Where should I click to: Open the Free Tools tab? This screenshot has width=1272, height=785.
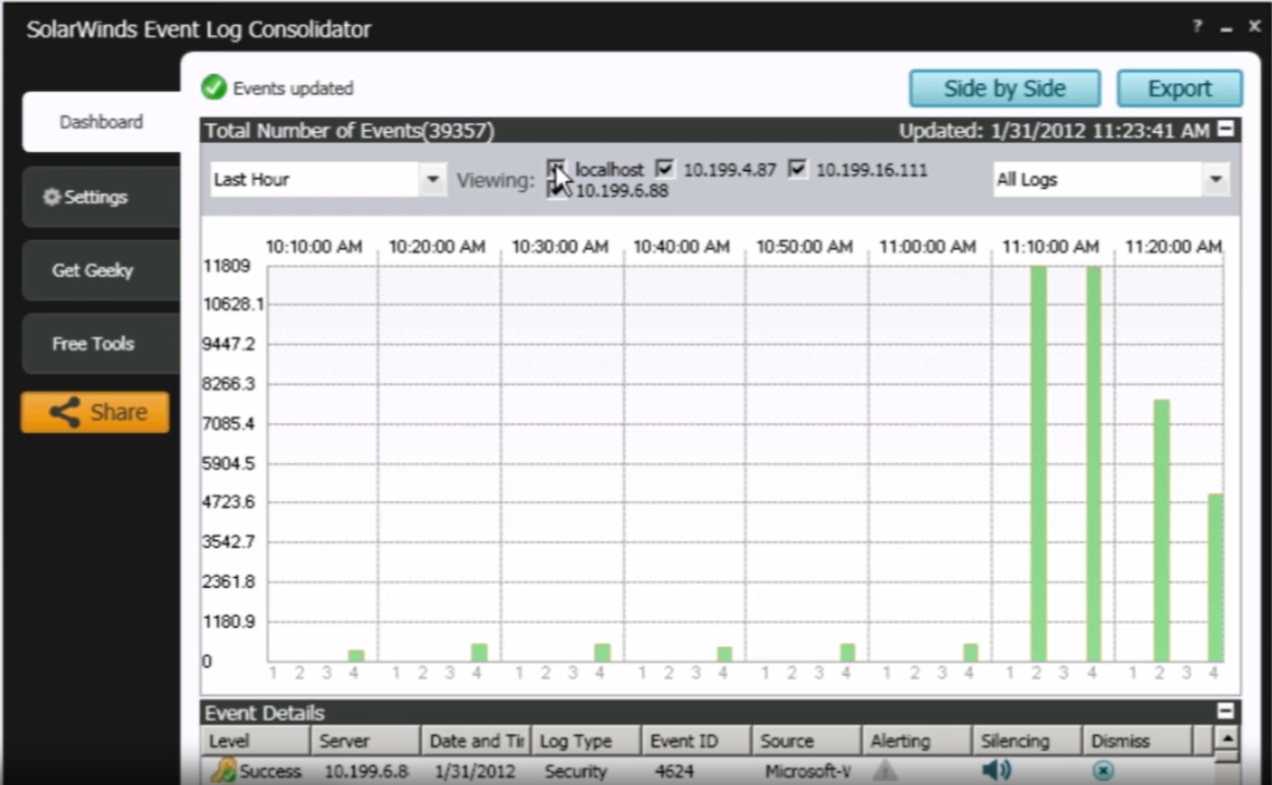(x=101, y=343)
